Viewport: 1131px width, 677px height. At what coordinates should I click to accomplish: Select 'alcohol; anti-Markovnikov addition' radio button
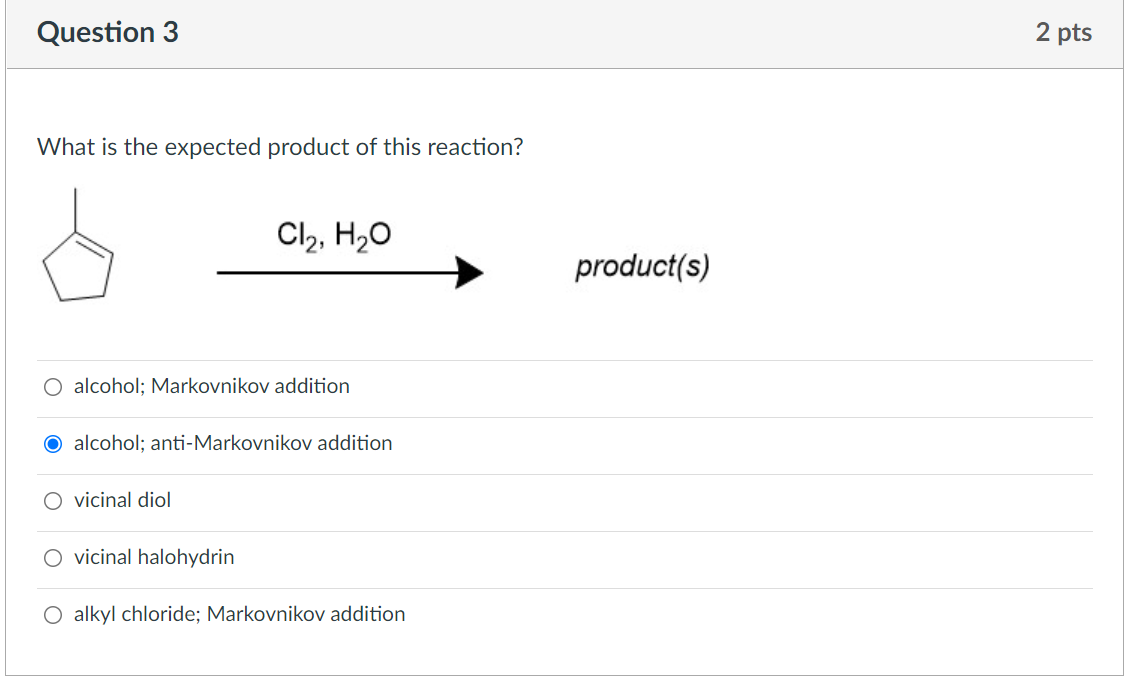53,444
